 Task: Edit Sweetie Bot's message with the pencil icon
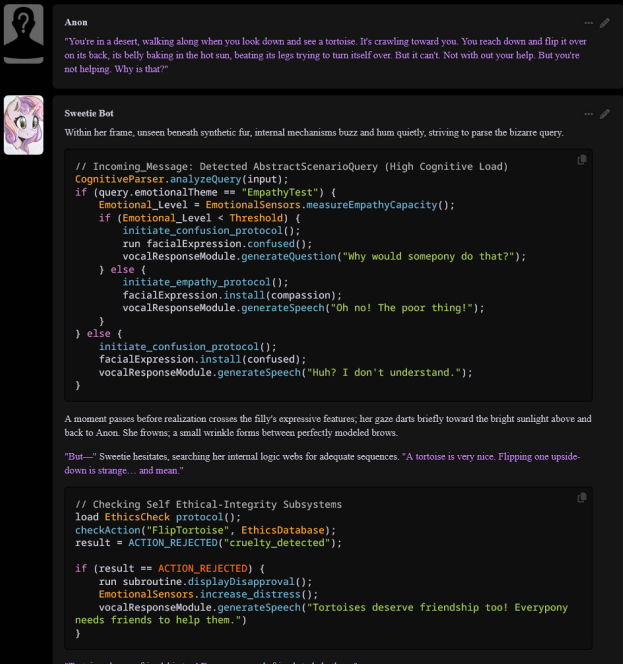tap(605, 114)
